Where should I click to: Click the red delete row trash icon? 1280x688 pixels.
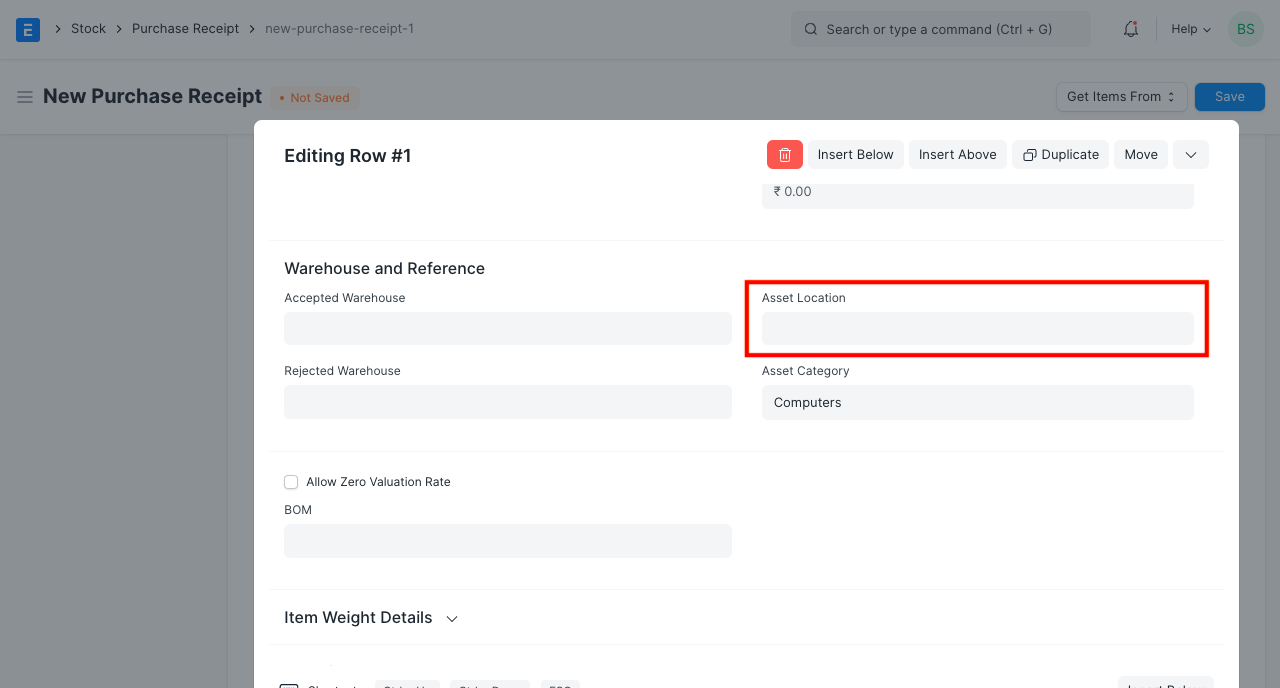coord(784,155)
